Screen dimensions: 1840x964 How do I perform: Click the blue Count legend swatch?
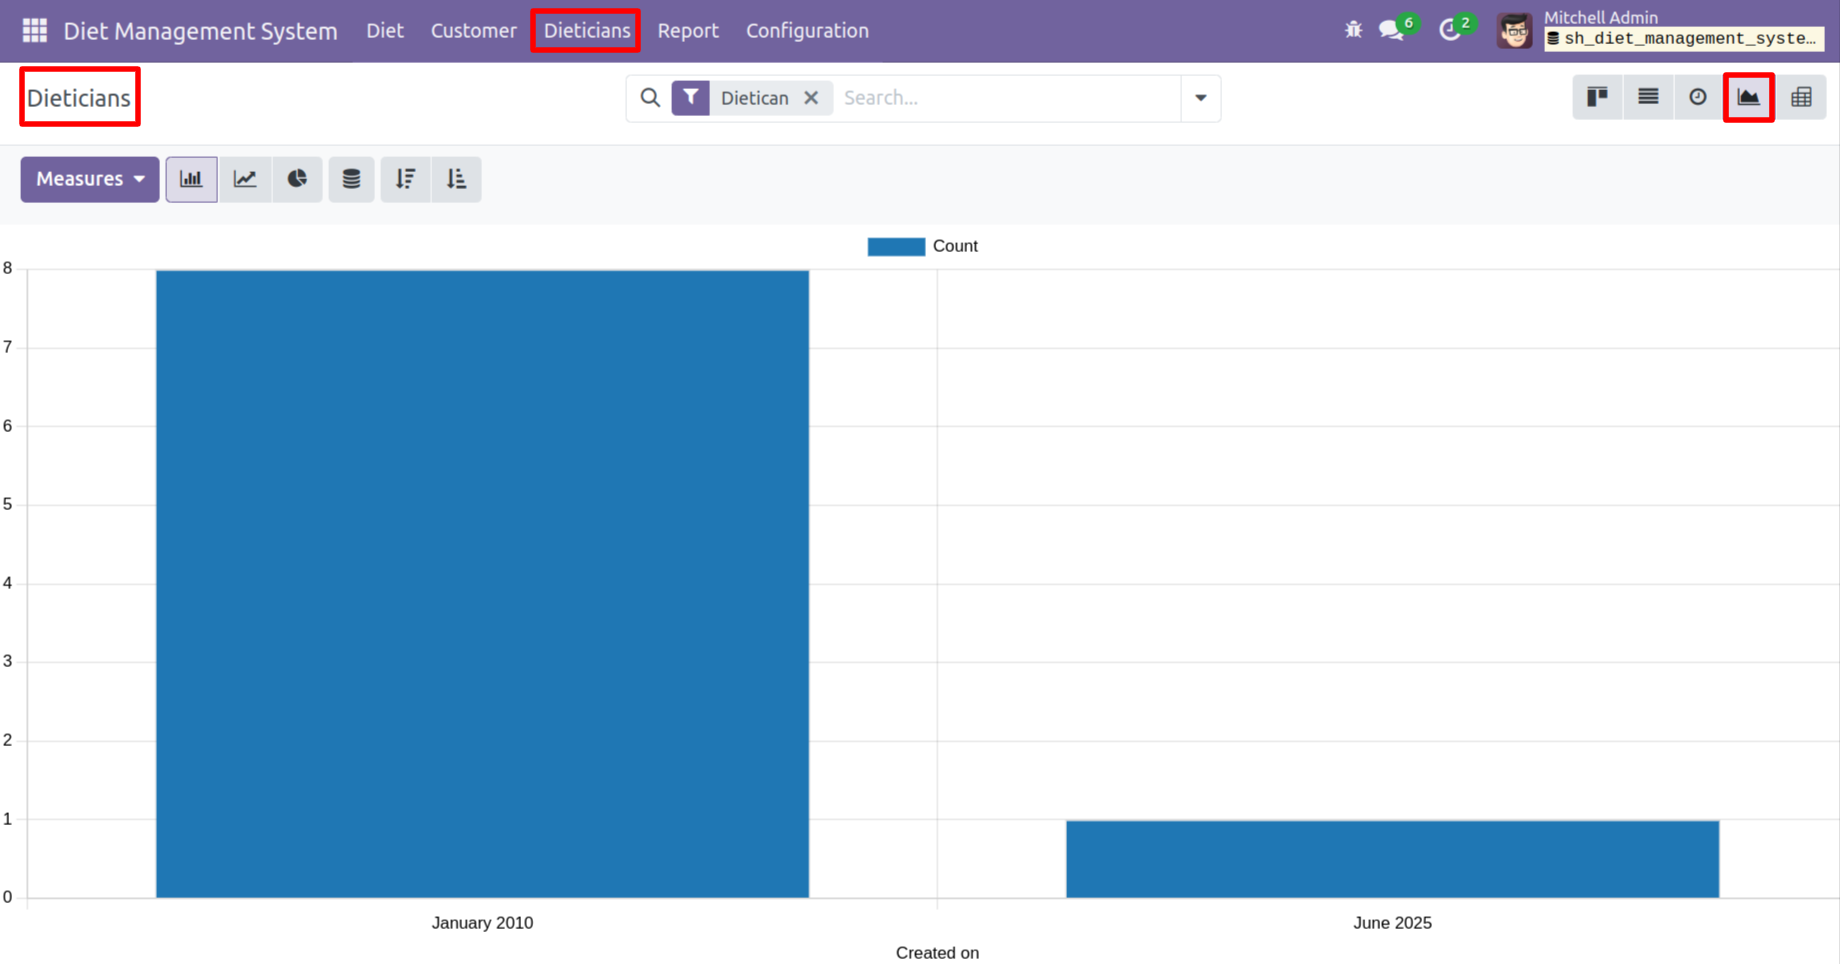[x=896, y=247]
